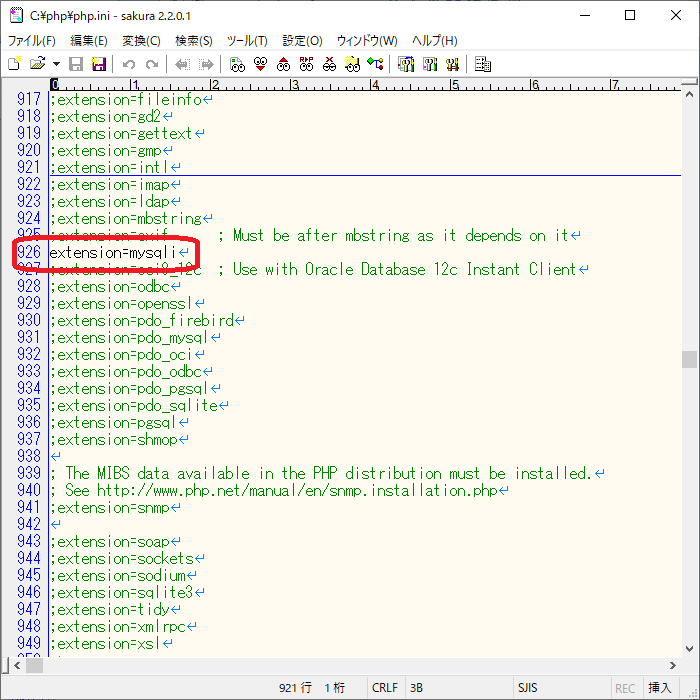Open the 検索(S) menu

[193, 41]
